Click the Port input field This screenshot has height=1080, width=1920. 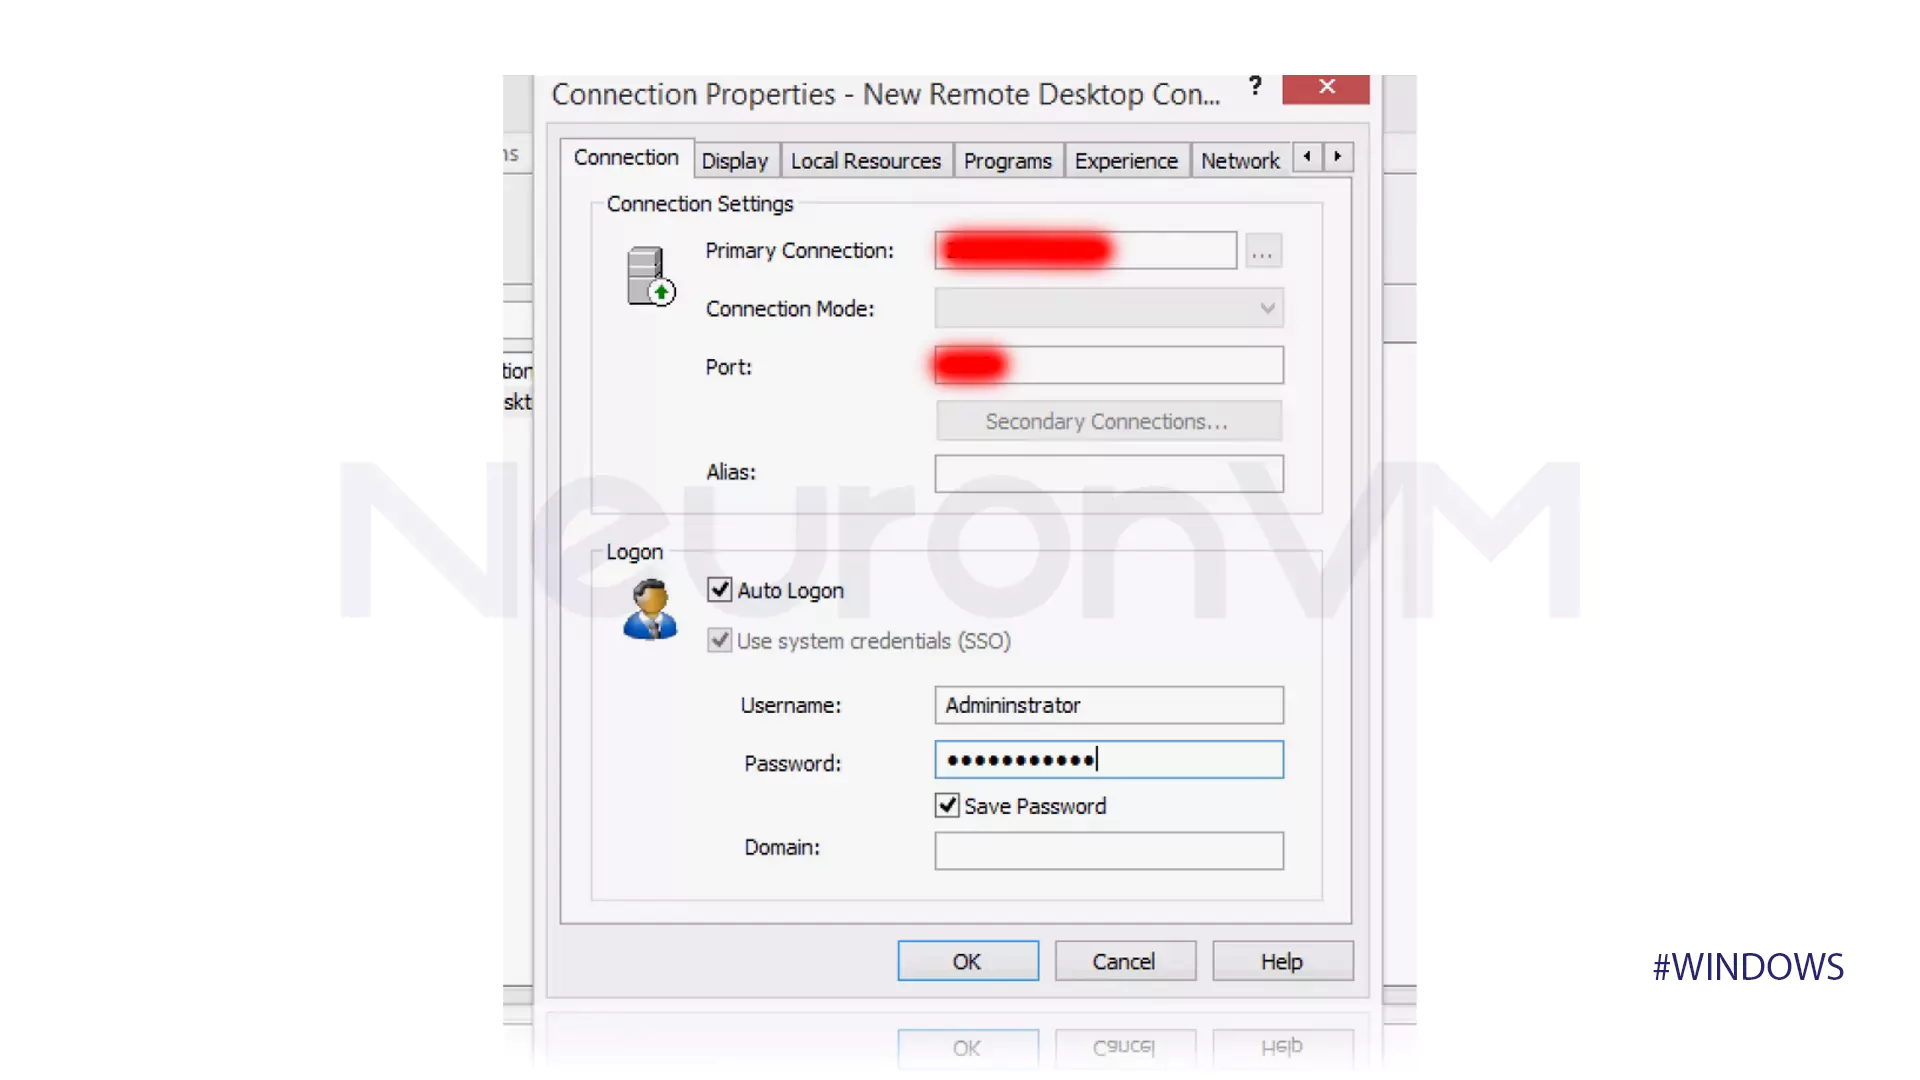point(1106,367)
